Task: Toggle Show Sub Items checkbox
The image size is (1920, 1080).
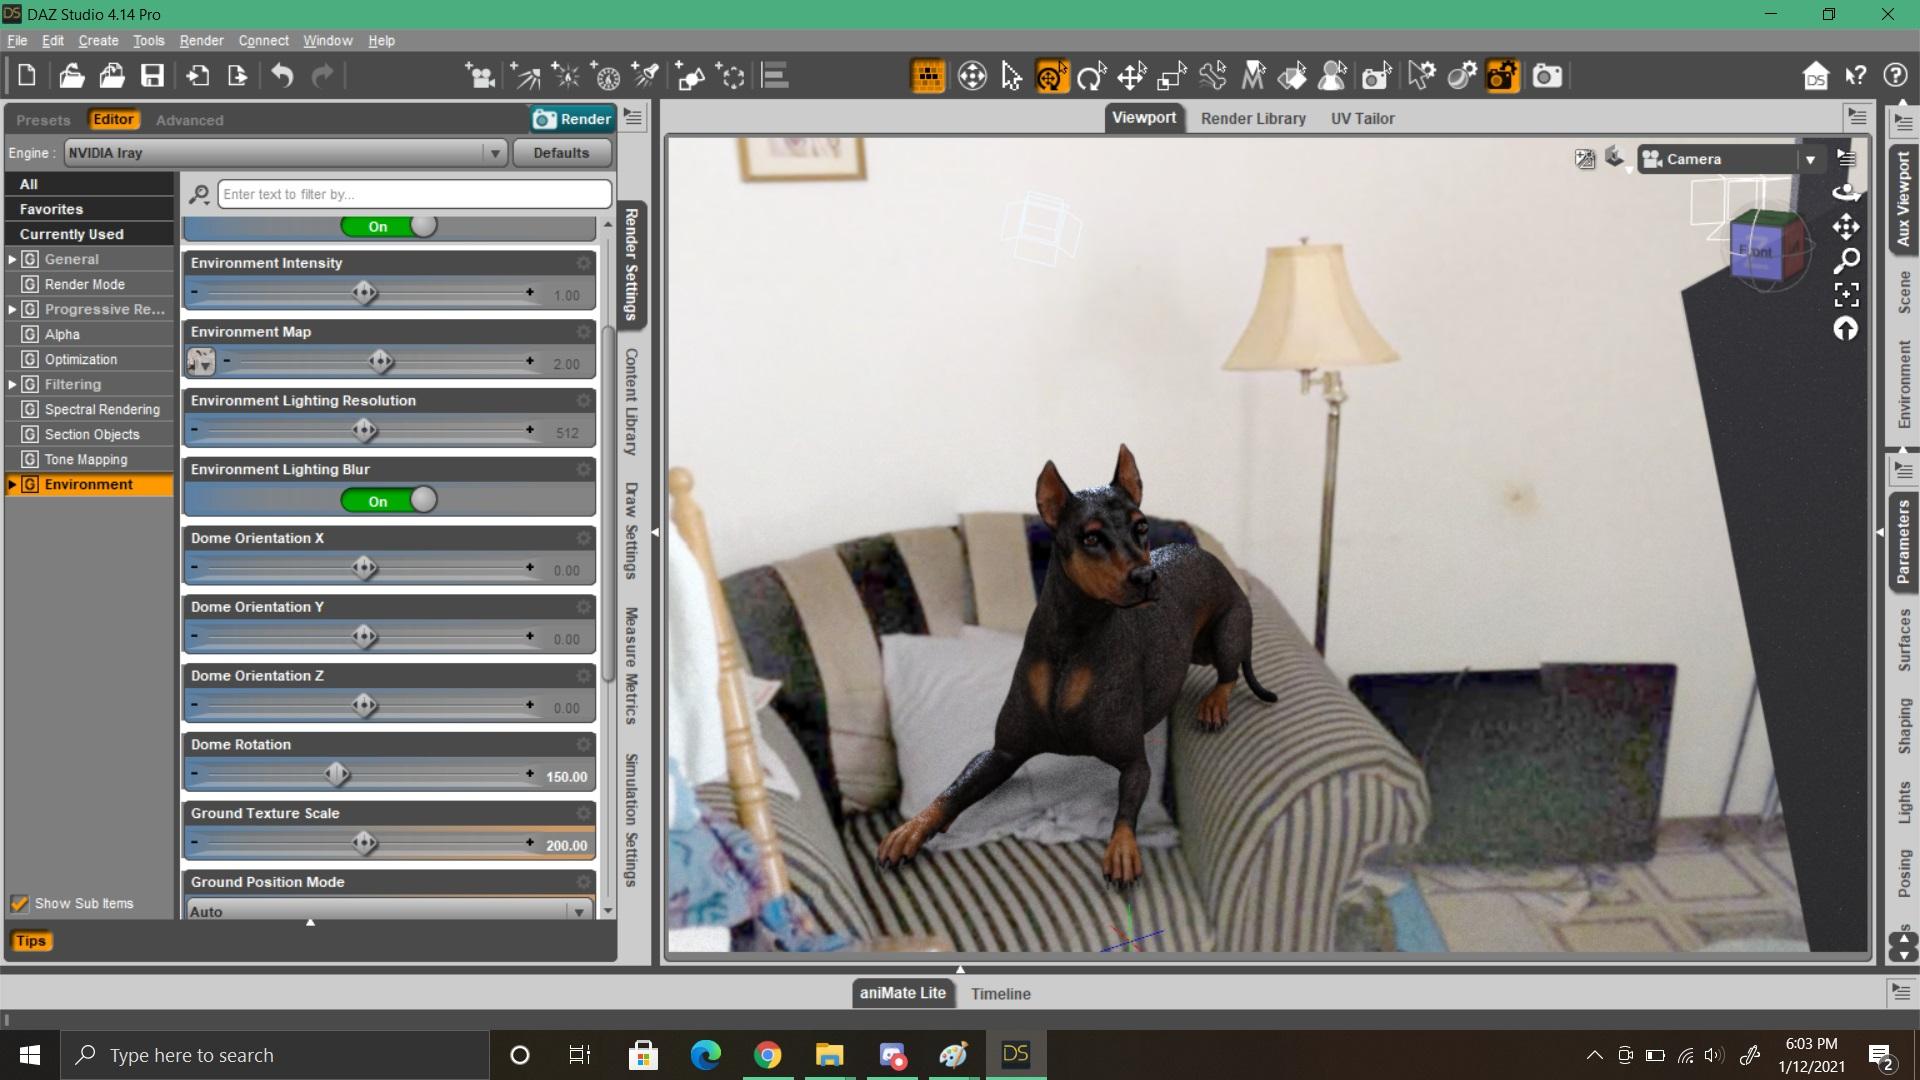Action: tap(19, 903)
